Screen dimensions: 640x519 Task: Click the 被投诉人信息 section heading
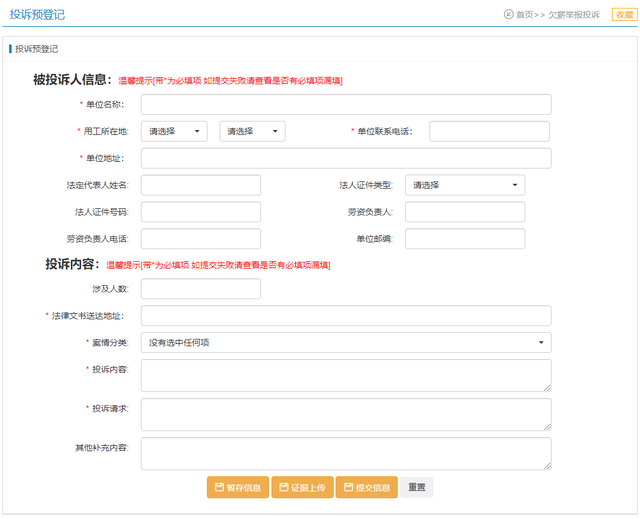point(72,80)
